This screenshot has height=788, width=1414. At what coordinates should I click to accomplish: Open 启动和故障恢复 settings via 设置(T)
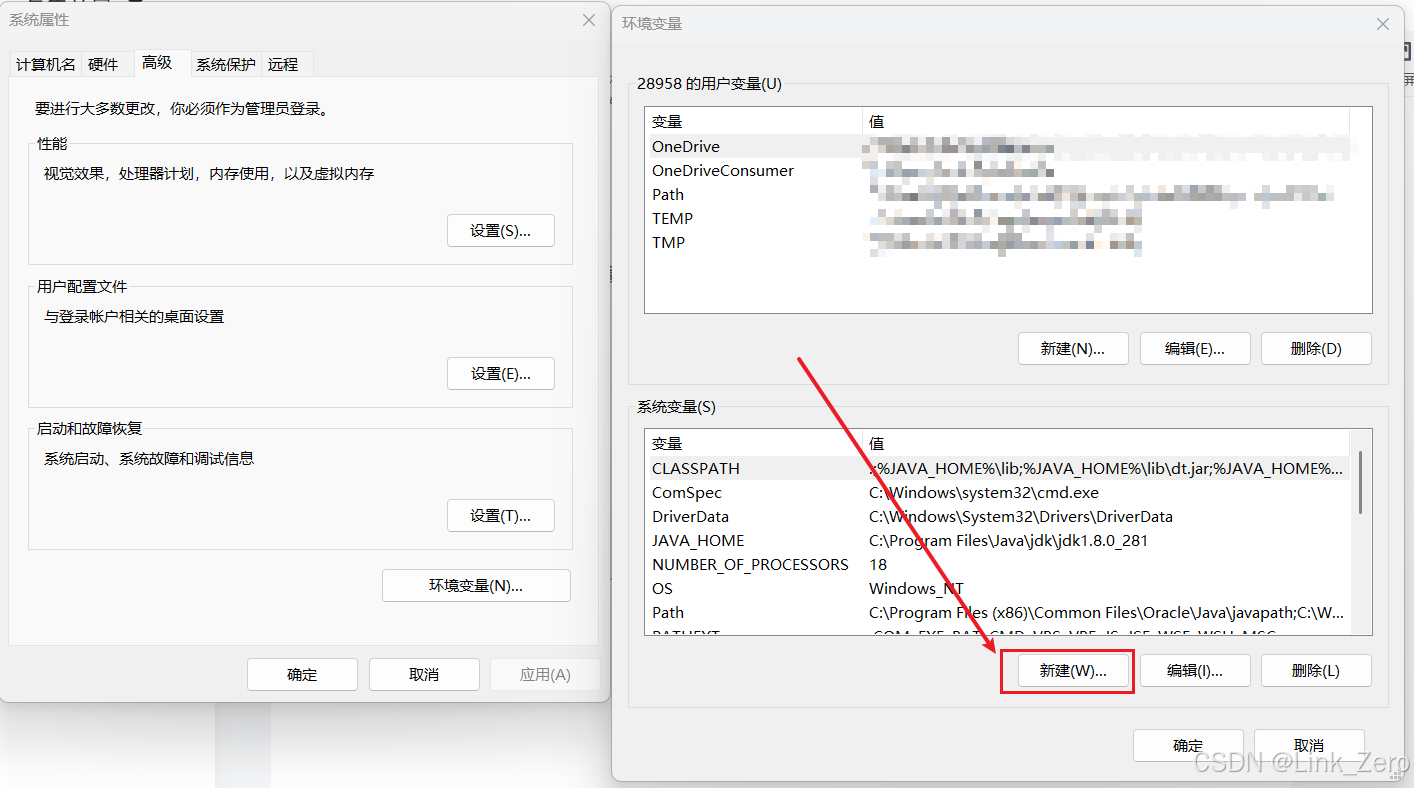point(500,515)
